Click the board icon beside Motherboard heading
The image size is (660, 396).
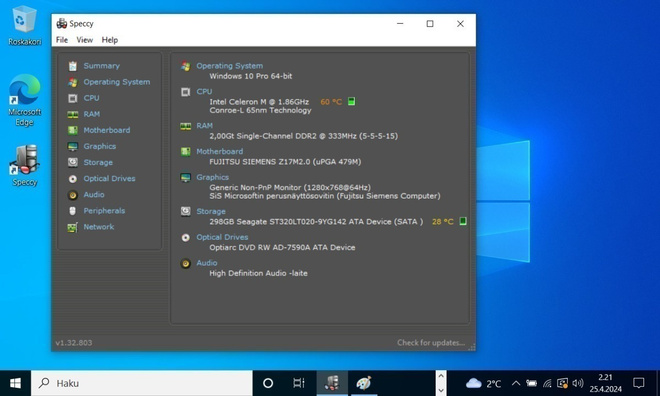click(x=186, y=151)
